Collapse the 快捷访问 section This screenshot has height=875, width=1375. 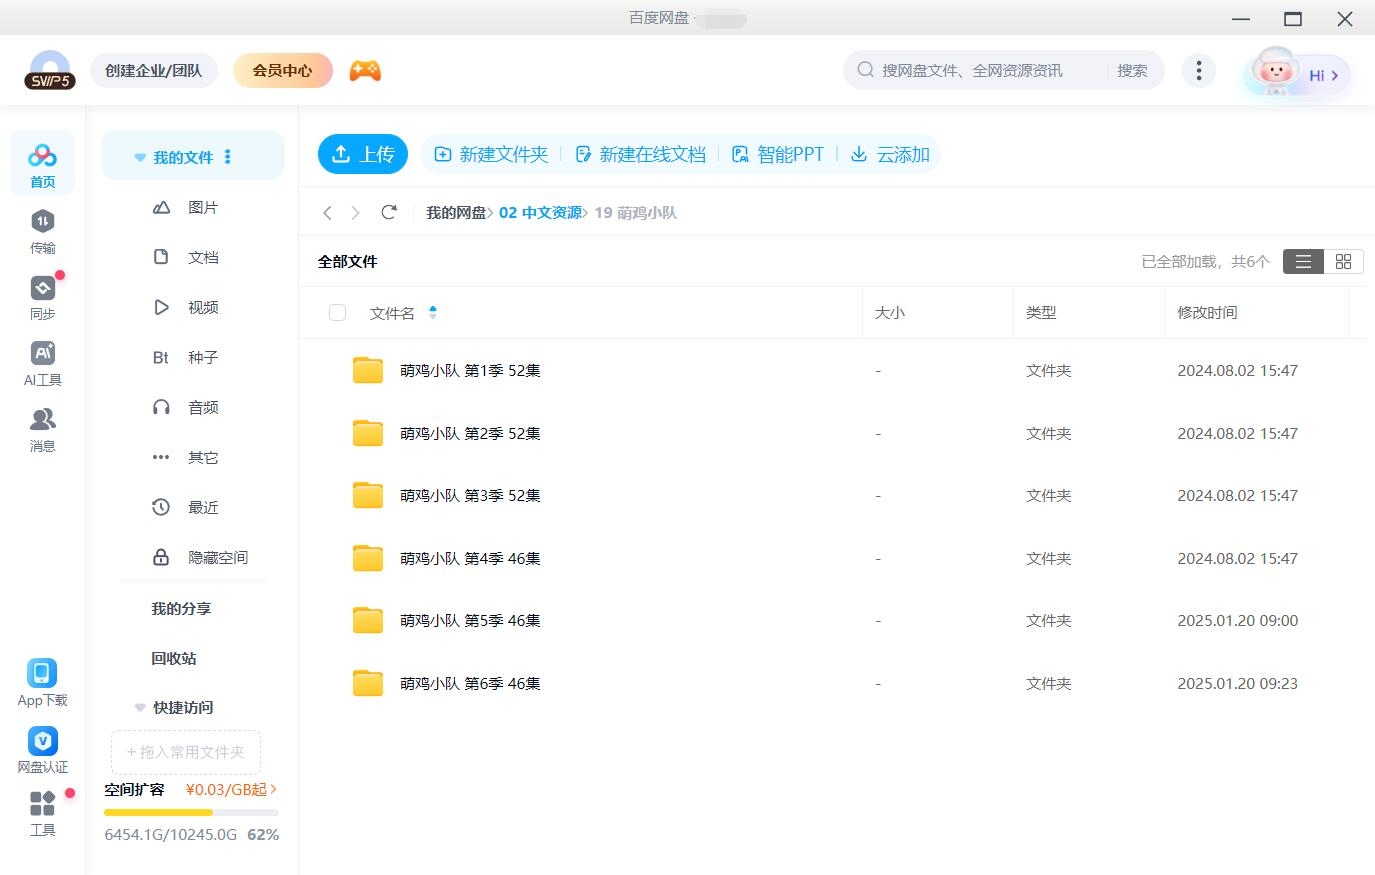pos(139,707)
